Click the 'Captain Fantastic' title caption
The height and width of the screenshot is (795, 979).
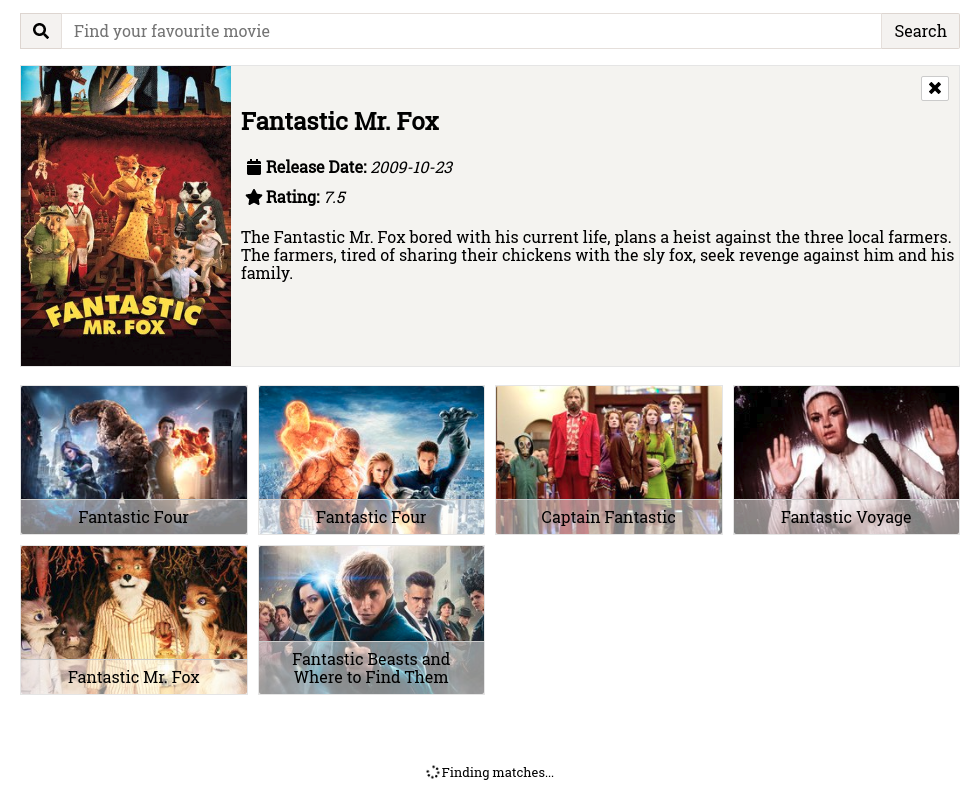tap(609, 517)
